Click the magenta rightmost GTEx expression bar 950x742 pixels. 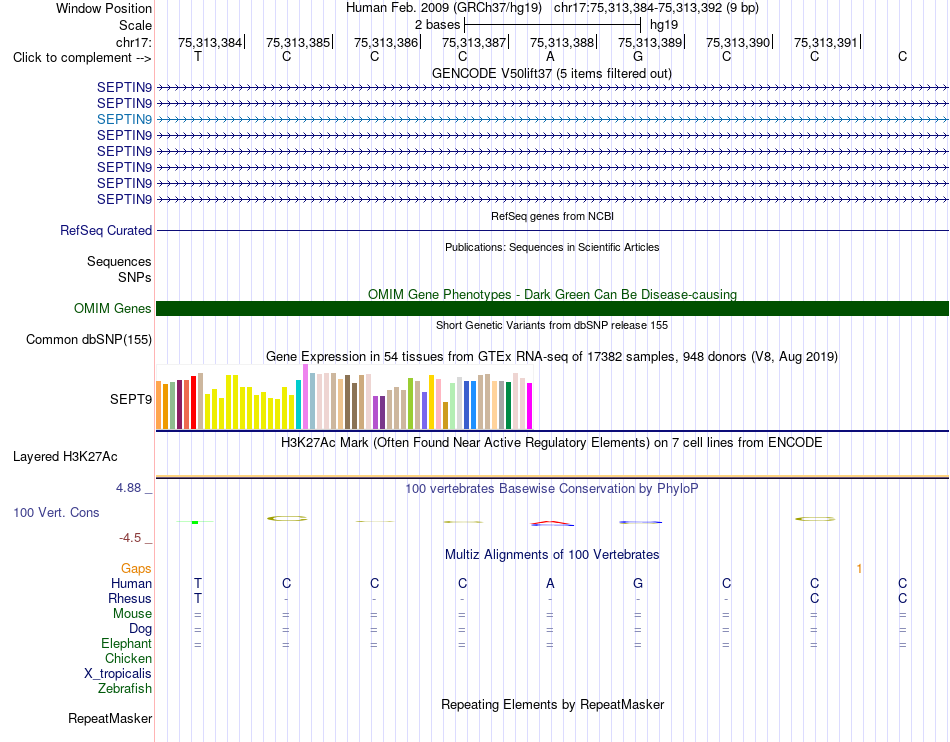[x=530, y=406]
